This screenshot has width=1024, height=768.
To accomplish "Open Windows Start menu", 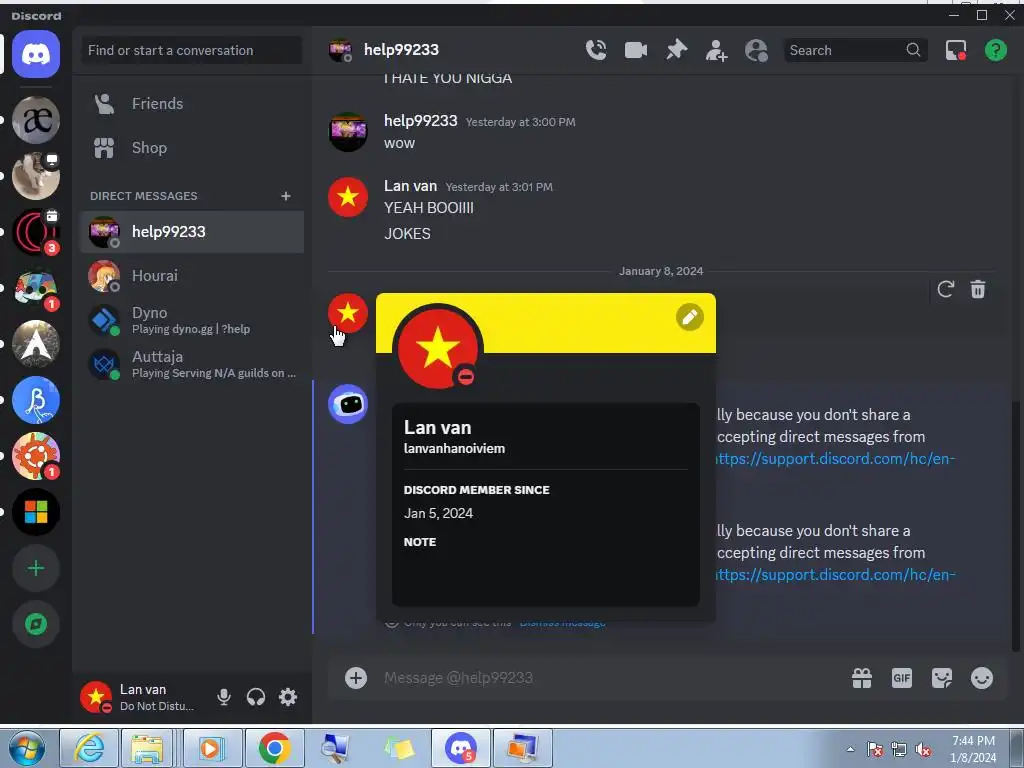I will (27, 748).
